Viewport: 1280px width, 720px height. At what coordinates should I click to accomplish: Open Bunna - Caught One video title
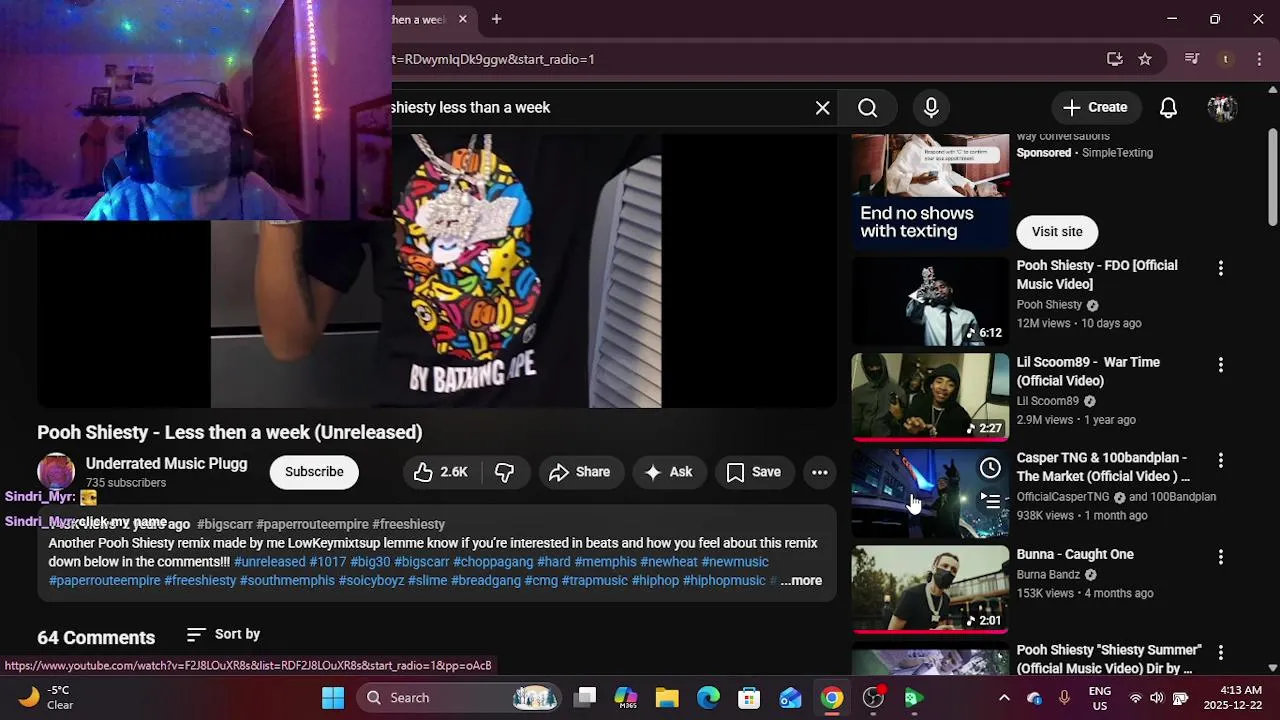pos(1075,555)
